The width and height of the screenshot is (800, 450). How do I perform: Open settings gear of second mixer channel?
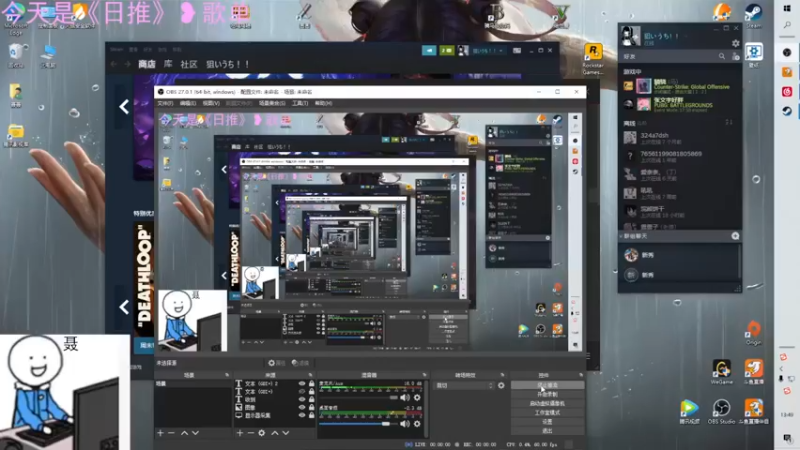(x=417, y=423)
